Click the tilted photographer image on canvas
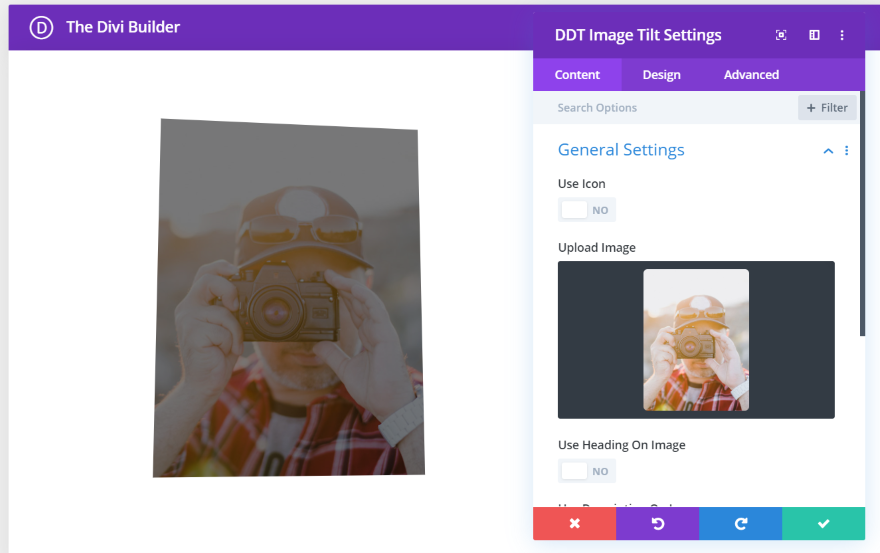 click(288, 298)
